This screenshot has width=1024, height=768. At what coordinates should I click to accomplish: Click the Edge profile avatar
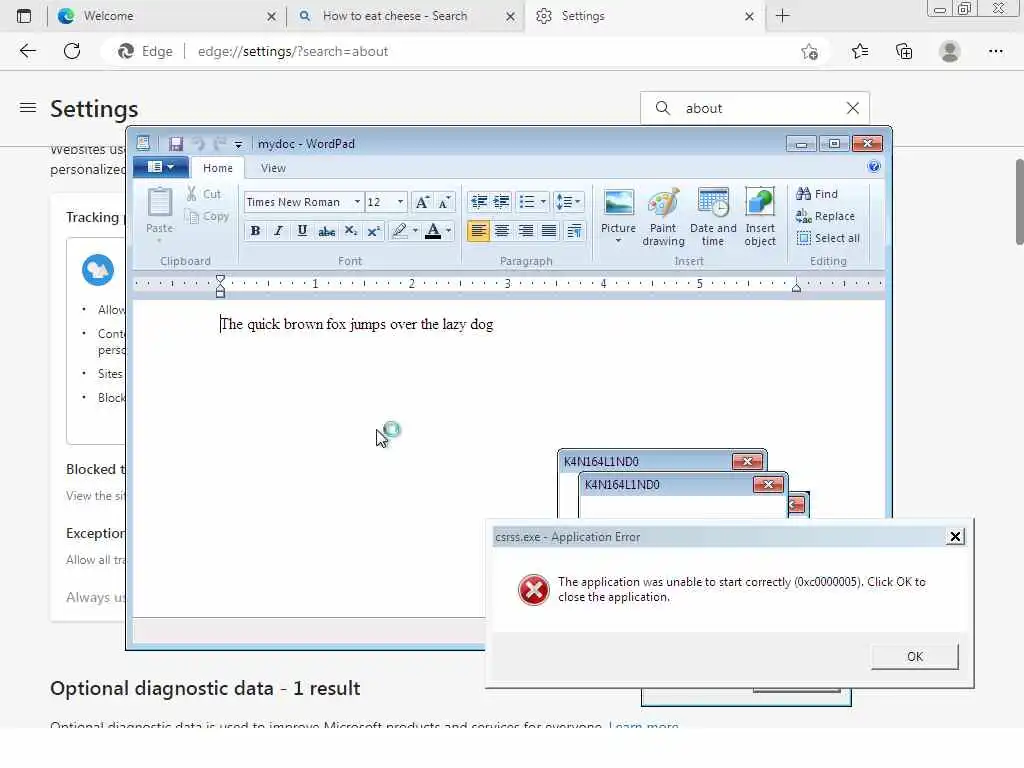(949, 51)
